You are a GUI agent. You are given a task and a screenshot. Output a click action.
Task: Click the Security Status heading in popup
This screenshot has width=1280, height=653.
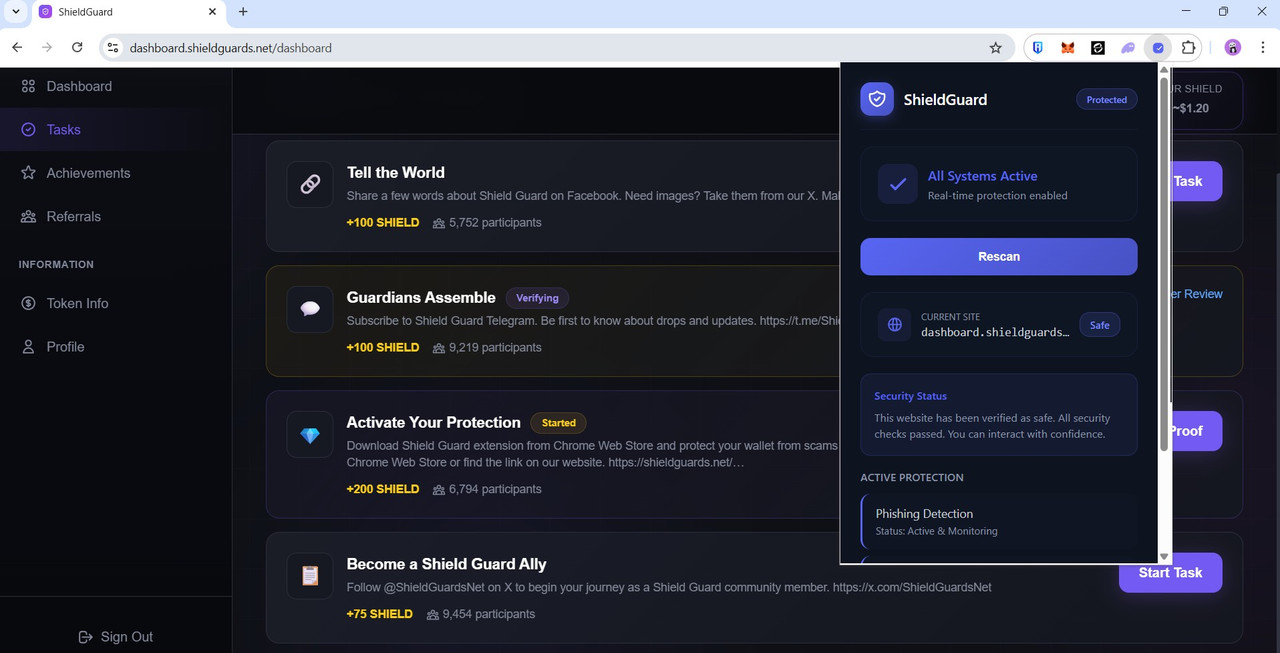pyautogui.click(x=910, y=396)
